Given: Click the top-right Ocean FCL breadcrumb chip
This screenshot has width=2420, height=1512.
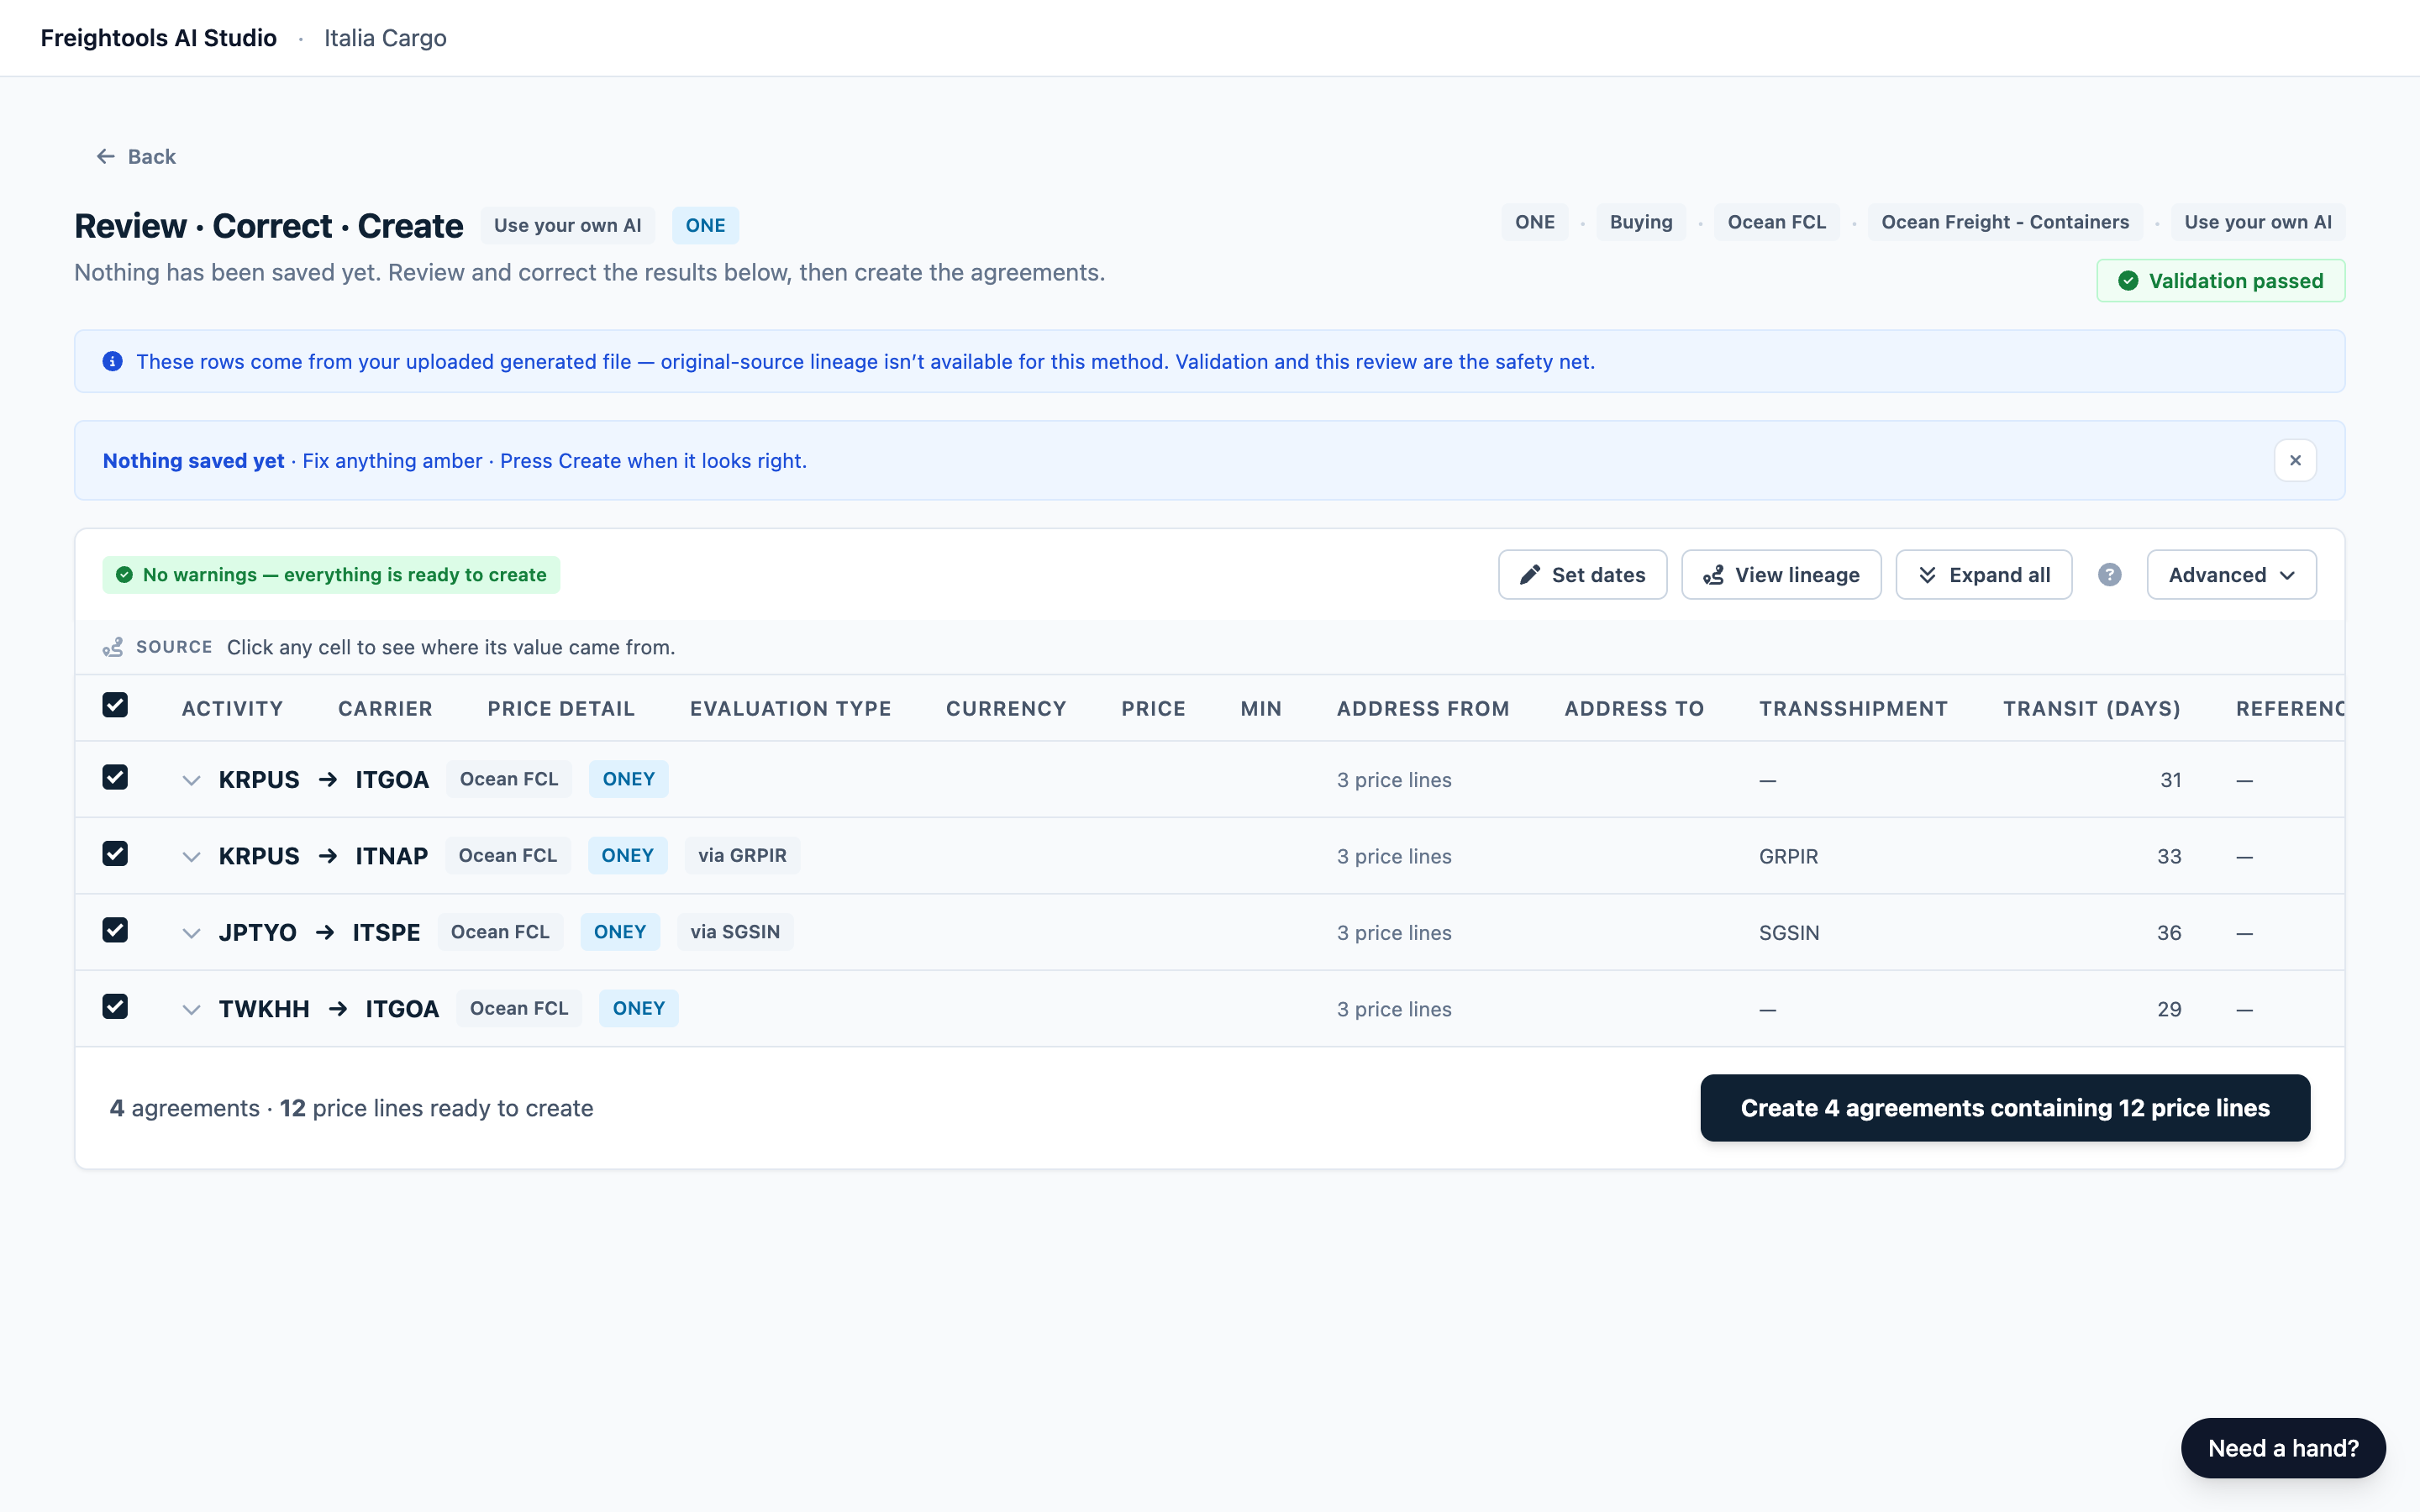Looking at the screenshot, I should pos(1776,222).
